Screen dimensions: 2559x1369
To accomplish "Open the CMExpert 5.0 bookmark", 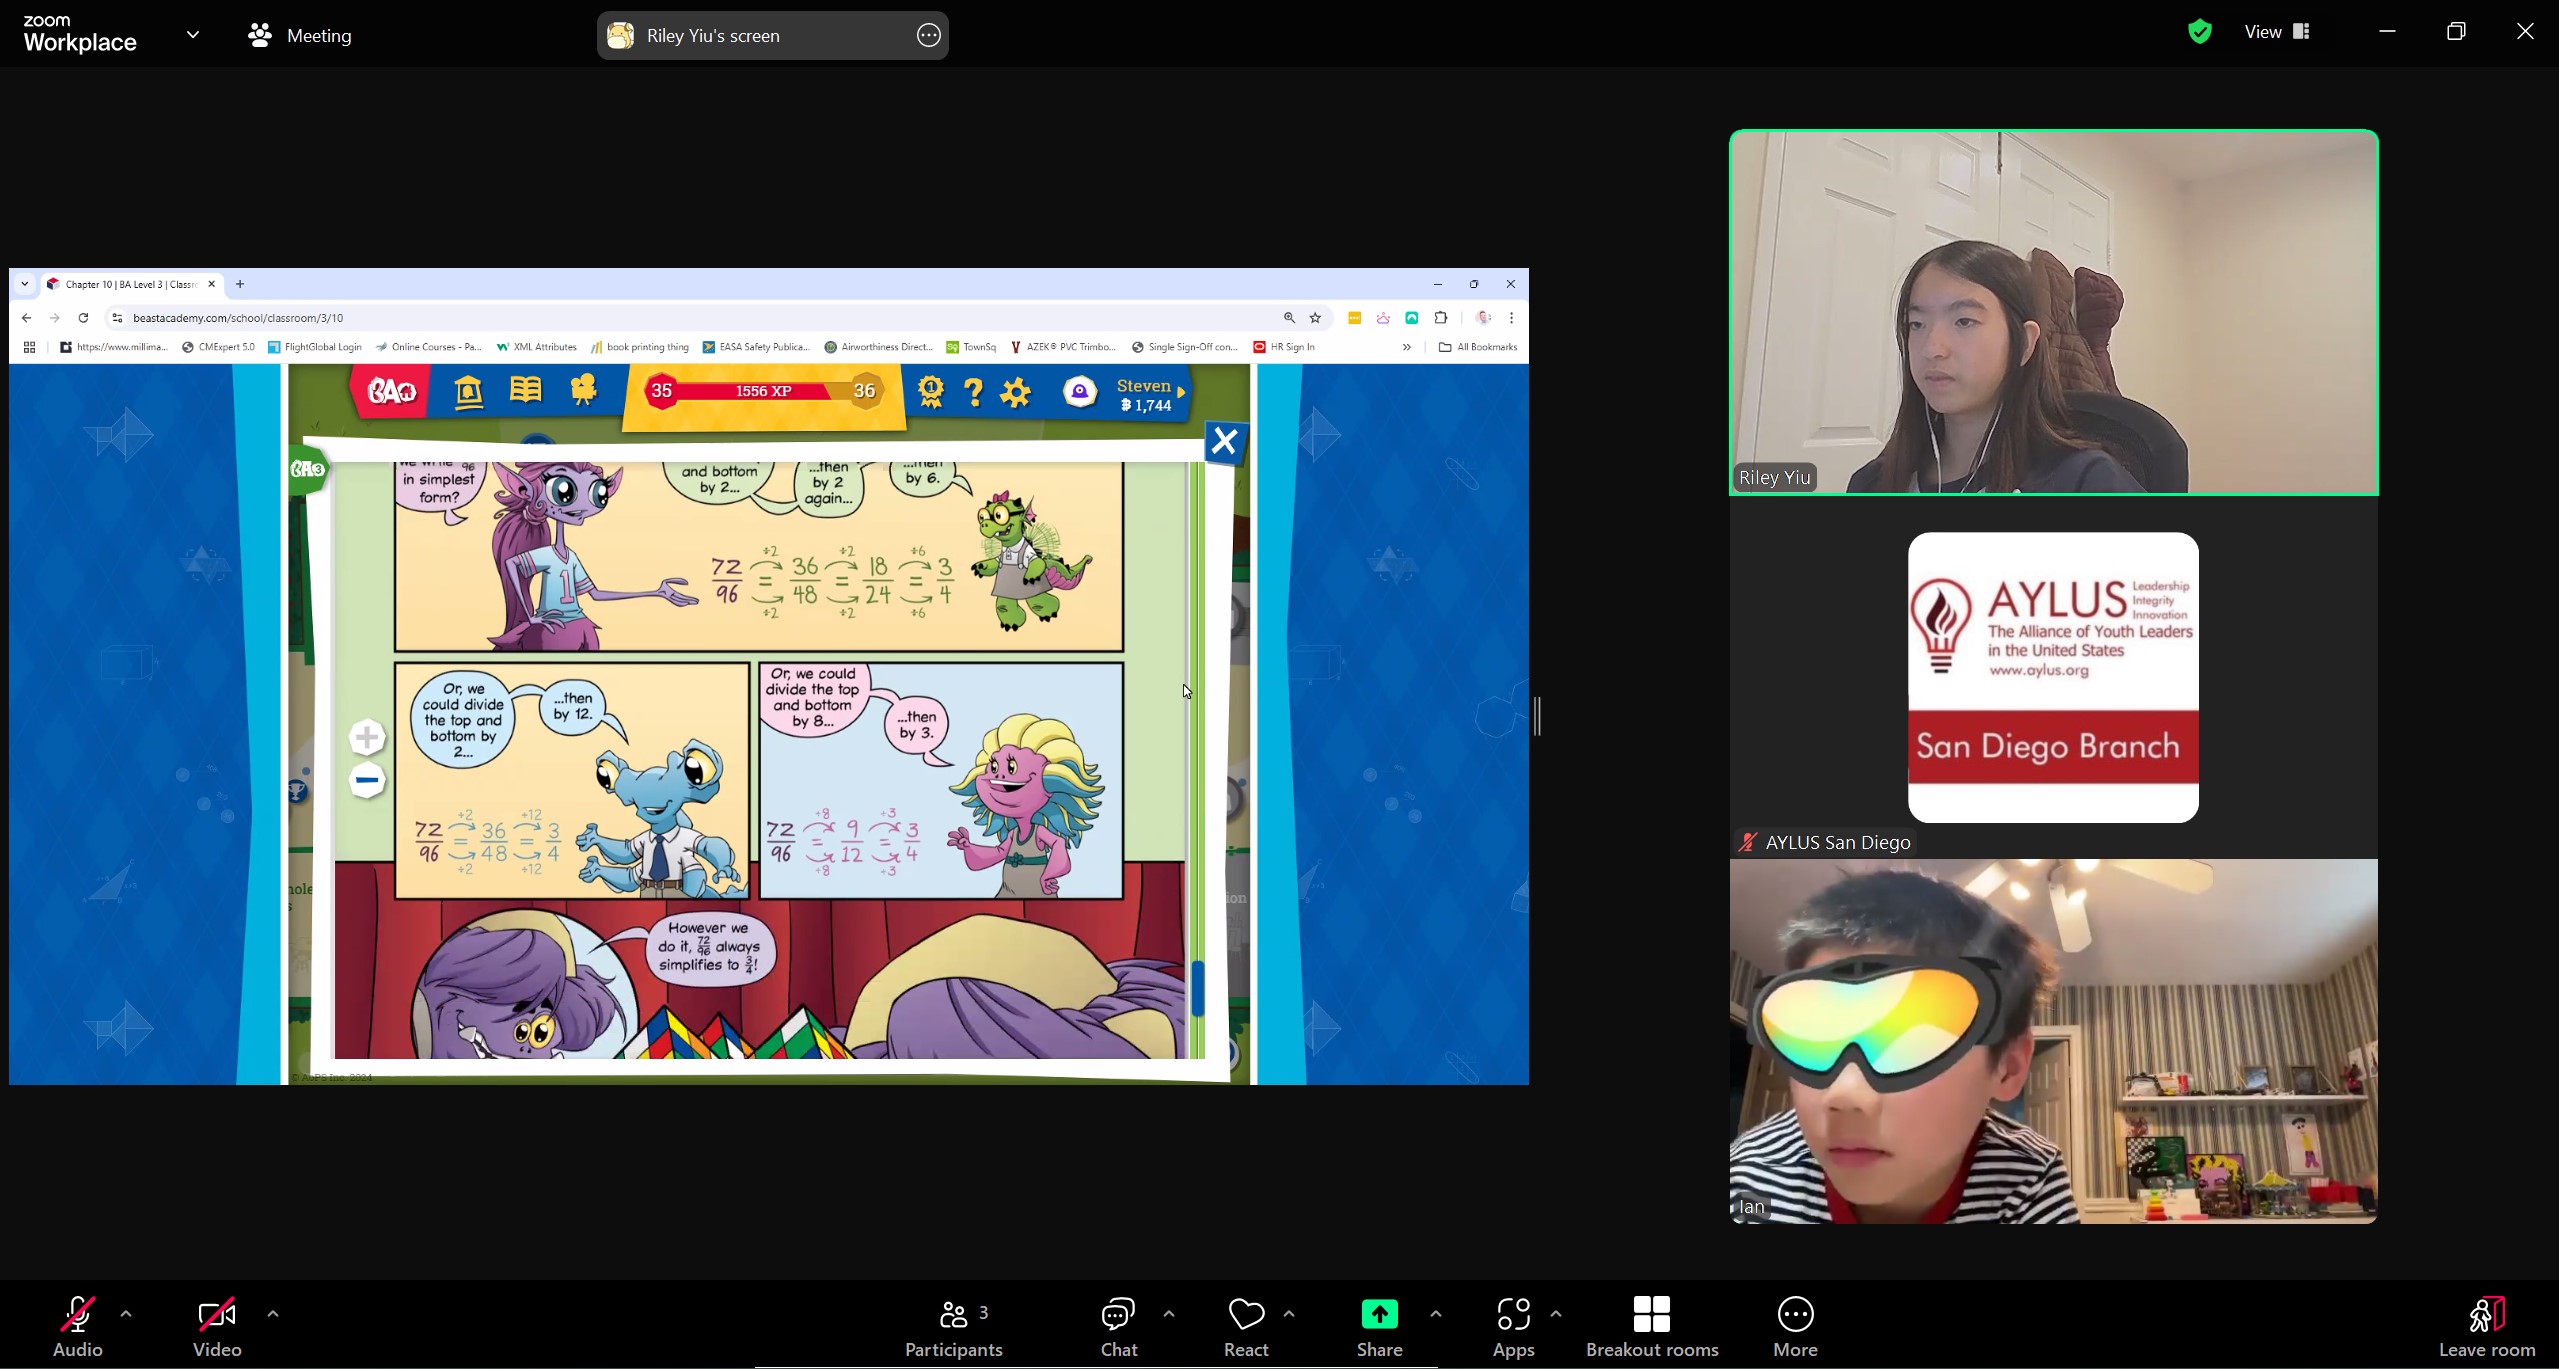I will pos(218,347).
